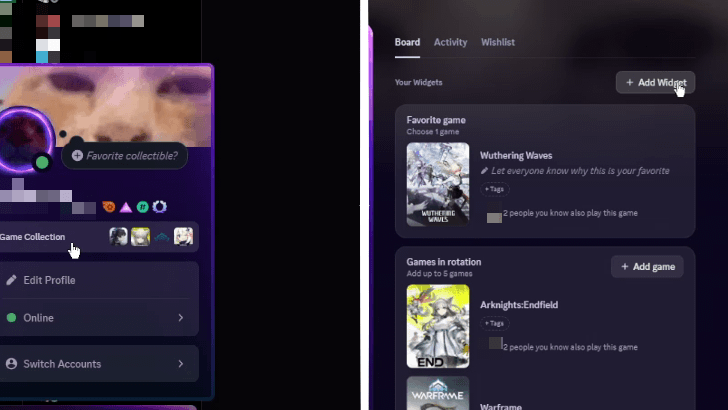The width and height of the screenshot is (728, 410).
Task: Click the green online status dot on avatar
Action: [x=42, y=163]
